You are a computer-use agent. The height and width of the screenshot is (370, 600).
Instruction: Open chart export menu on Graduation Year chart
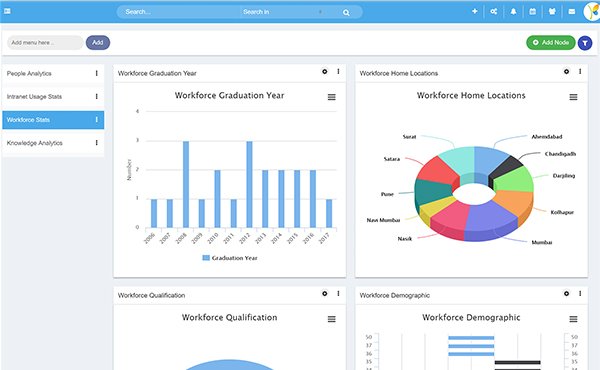(332, 97)
